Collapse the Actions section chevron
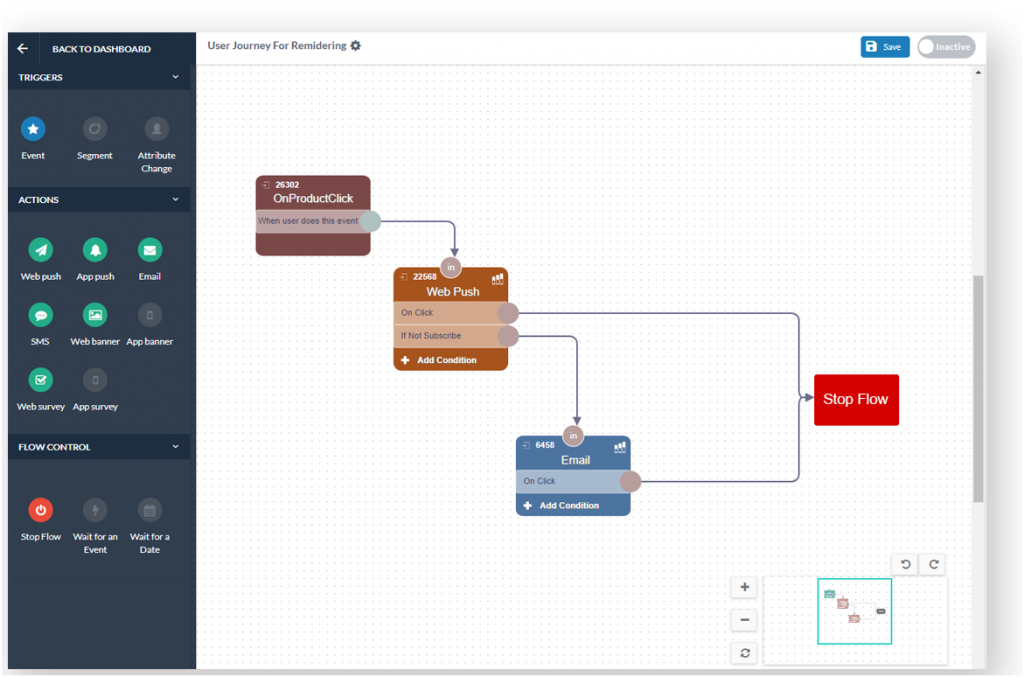The width and height of the screenshot is (1024, 677). point(176,200)
